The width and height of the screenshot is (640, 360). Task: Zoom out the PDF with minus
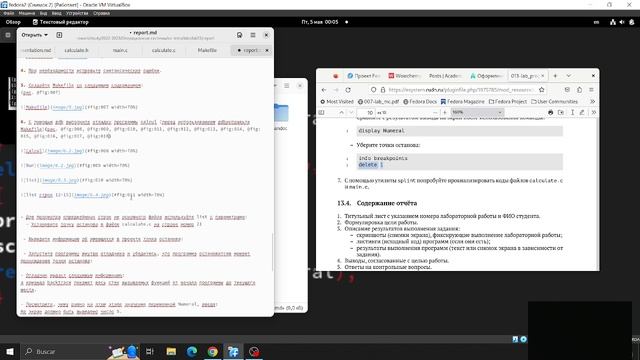pos(435,112)
